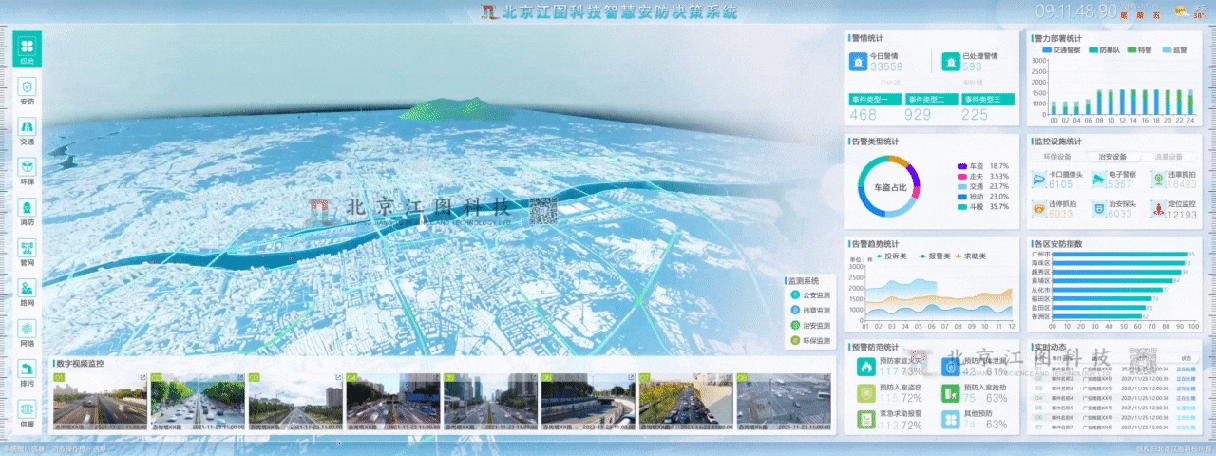Image resolution: width=1216 pixels, height=456 pixels.
Task: Toggle 特警 series in the legend
Action: point(1139,48)
